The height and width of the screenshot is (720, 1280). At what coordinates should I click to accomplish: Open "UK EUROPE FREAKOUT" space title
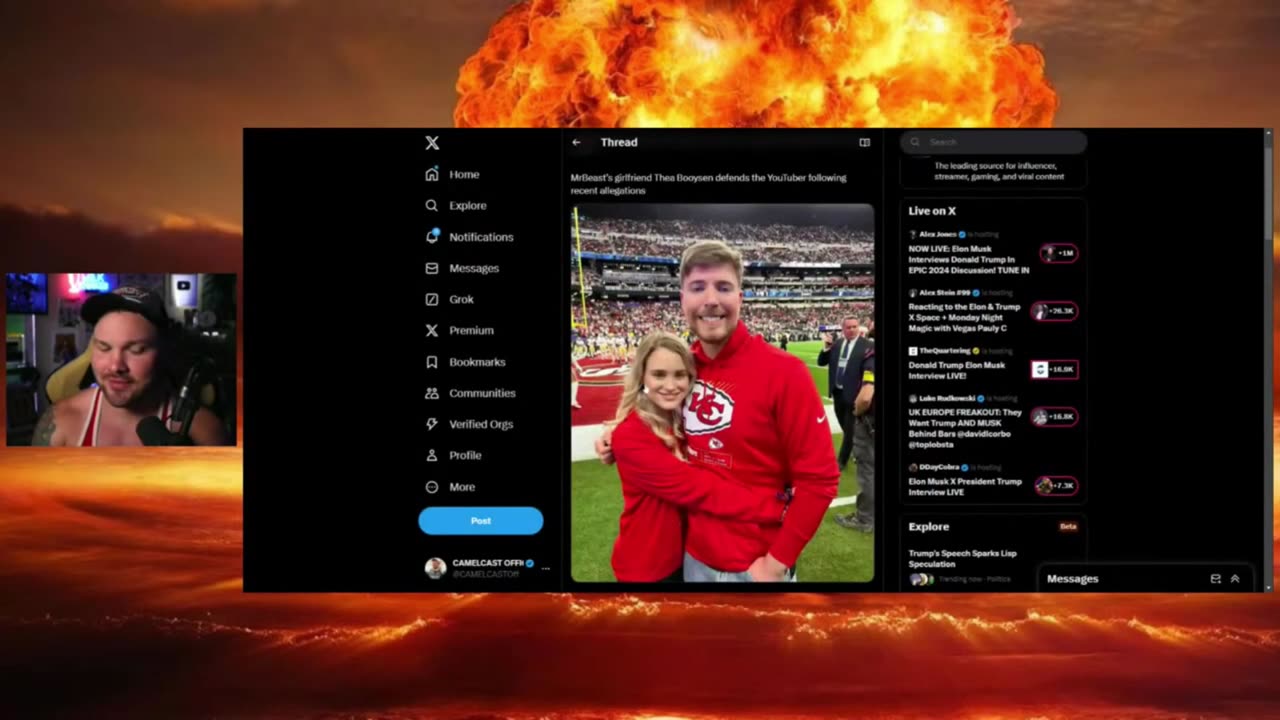(965, 428)
